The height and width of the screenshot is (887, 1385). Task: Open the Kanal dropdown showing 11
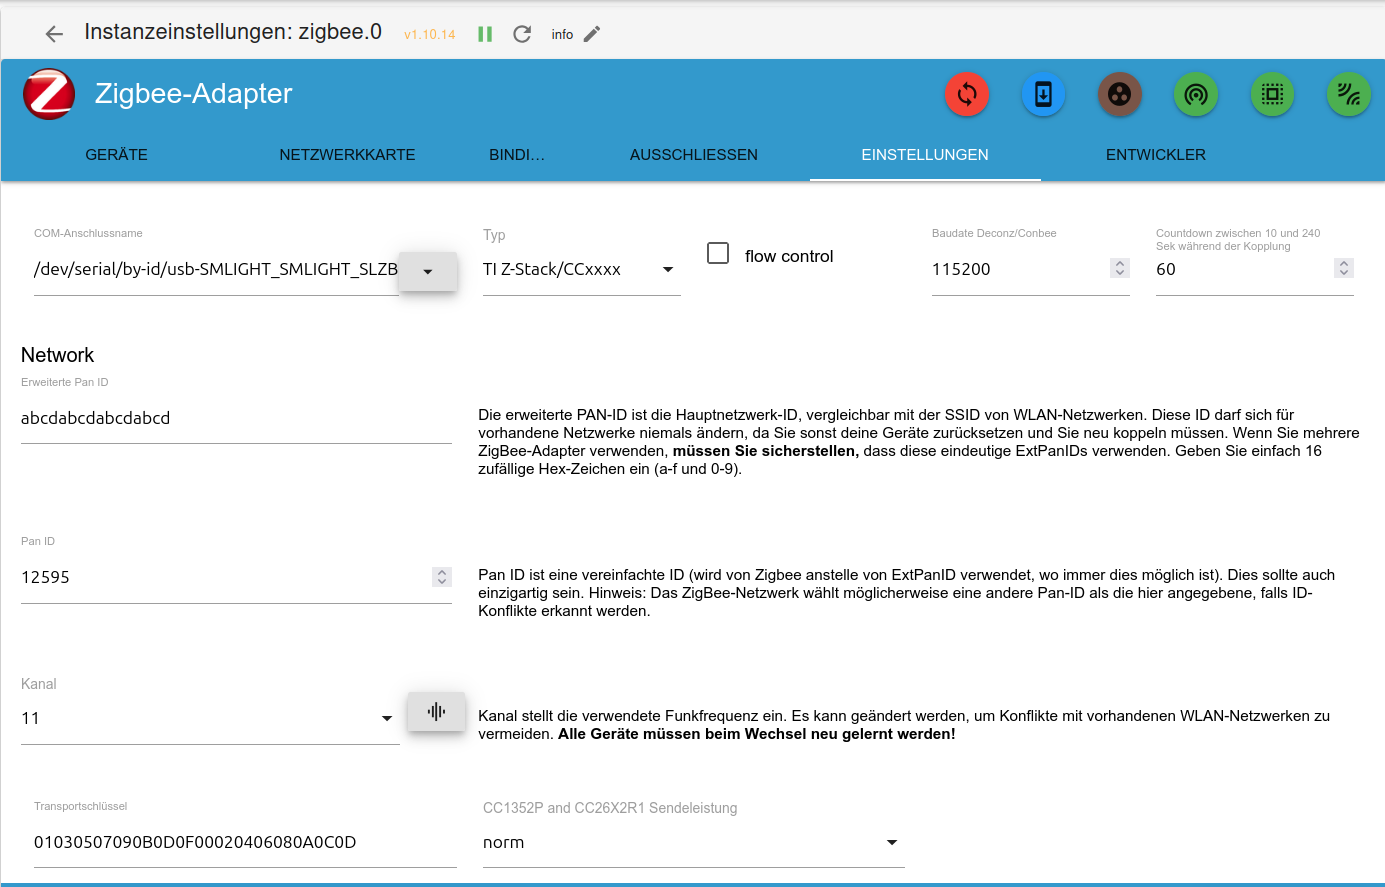pyautogui.click(x=210, y=719)
